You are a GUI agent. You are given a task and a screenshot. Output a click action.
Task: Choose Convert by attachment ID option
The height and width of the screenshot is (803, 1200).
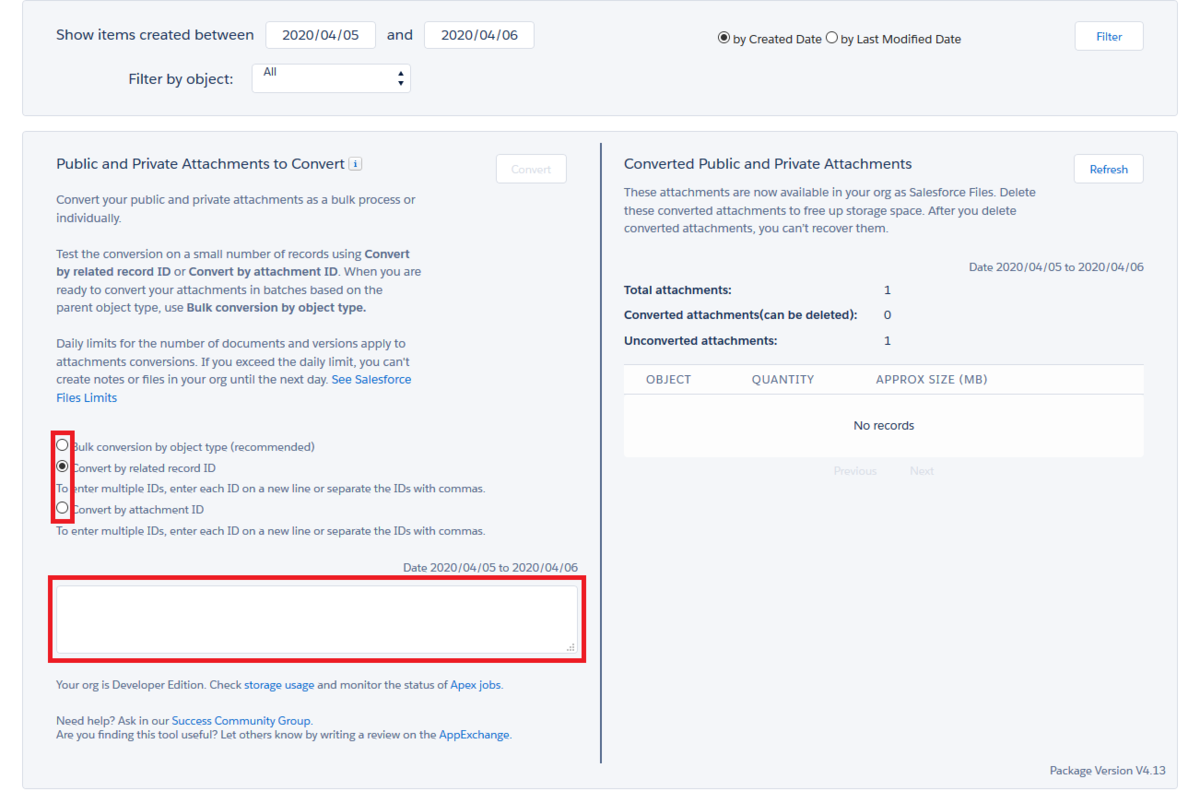(x=63, y=508)
